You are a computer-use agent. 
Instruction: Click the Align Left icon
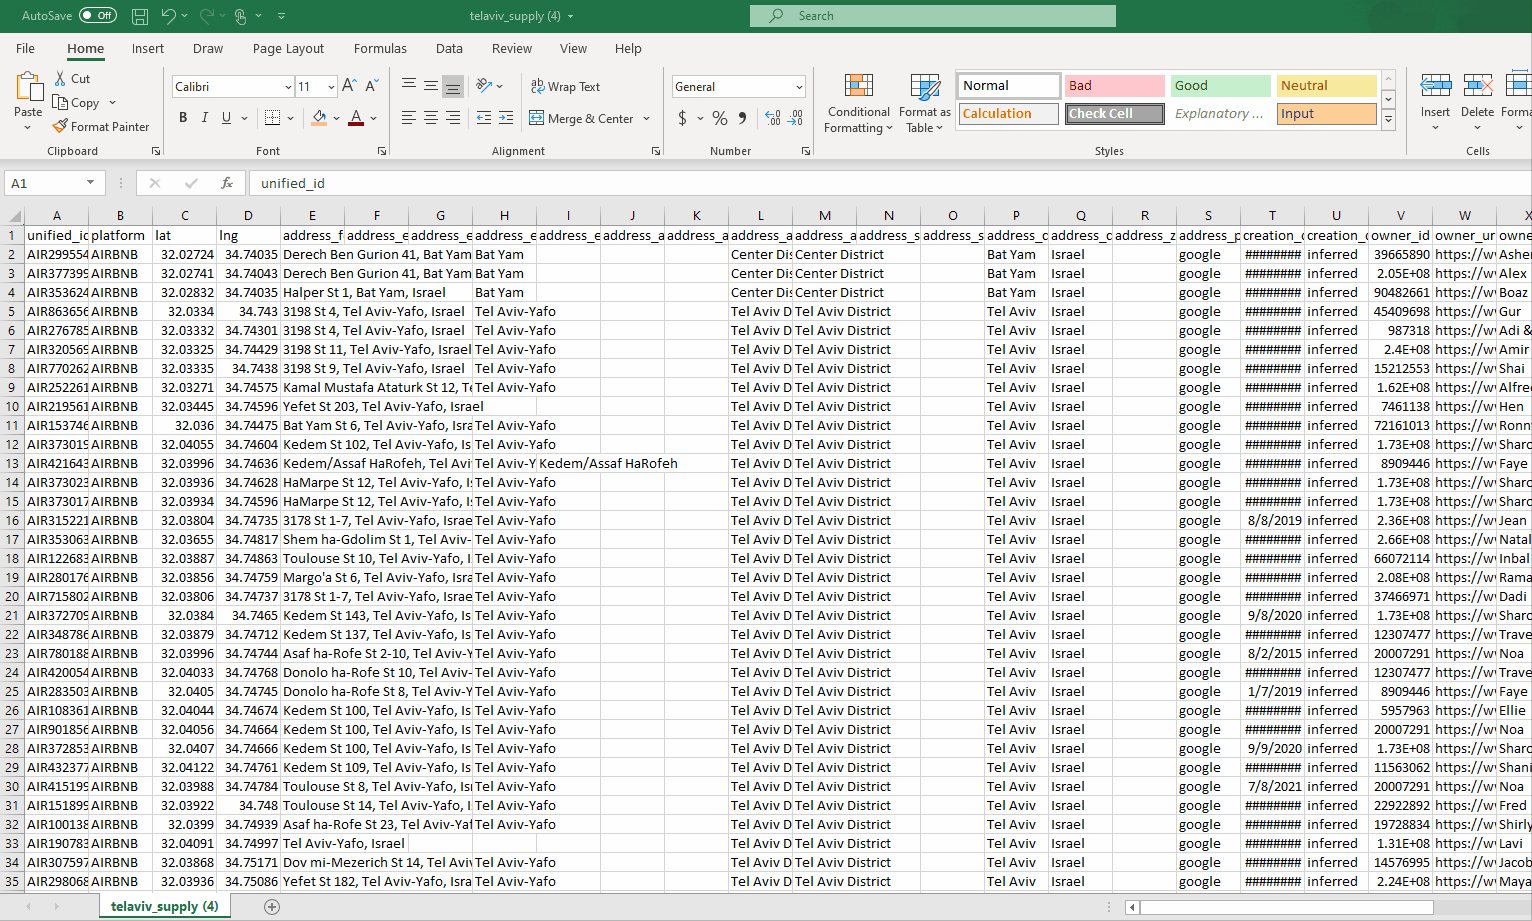[x=409, y=118]
